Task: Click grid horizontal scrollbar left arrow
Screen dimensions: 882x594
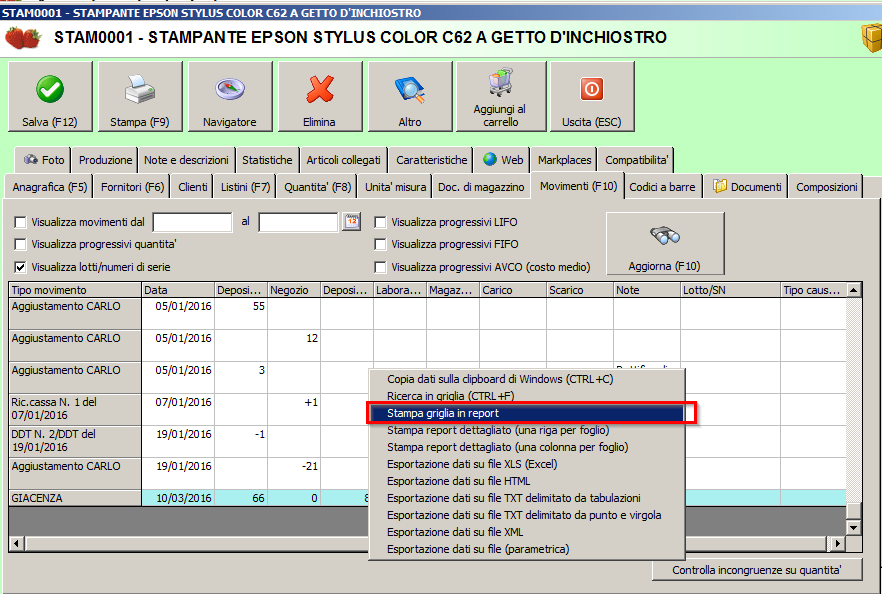Action: click(17, 543)
